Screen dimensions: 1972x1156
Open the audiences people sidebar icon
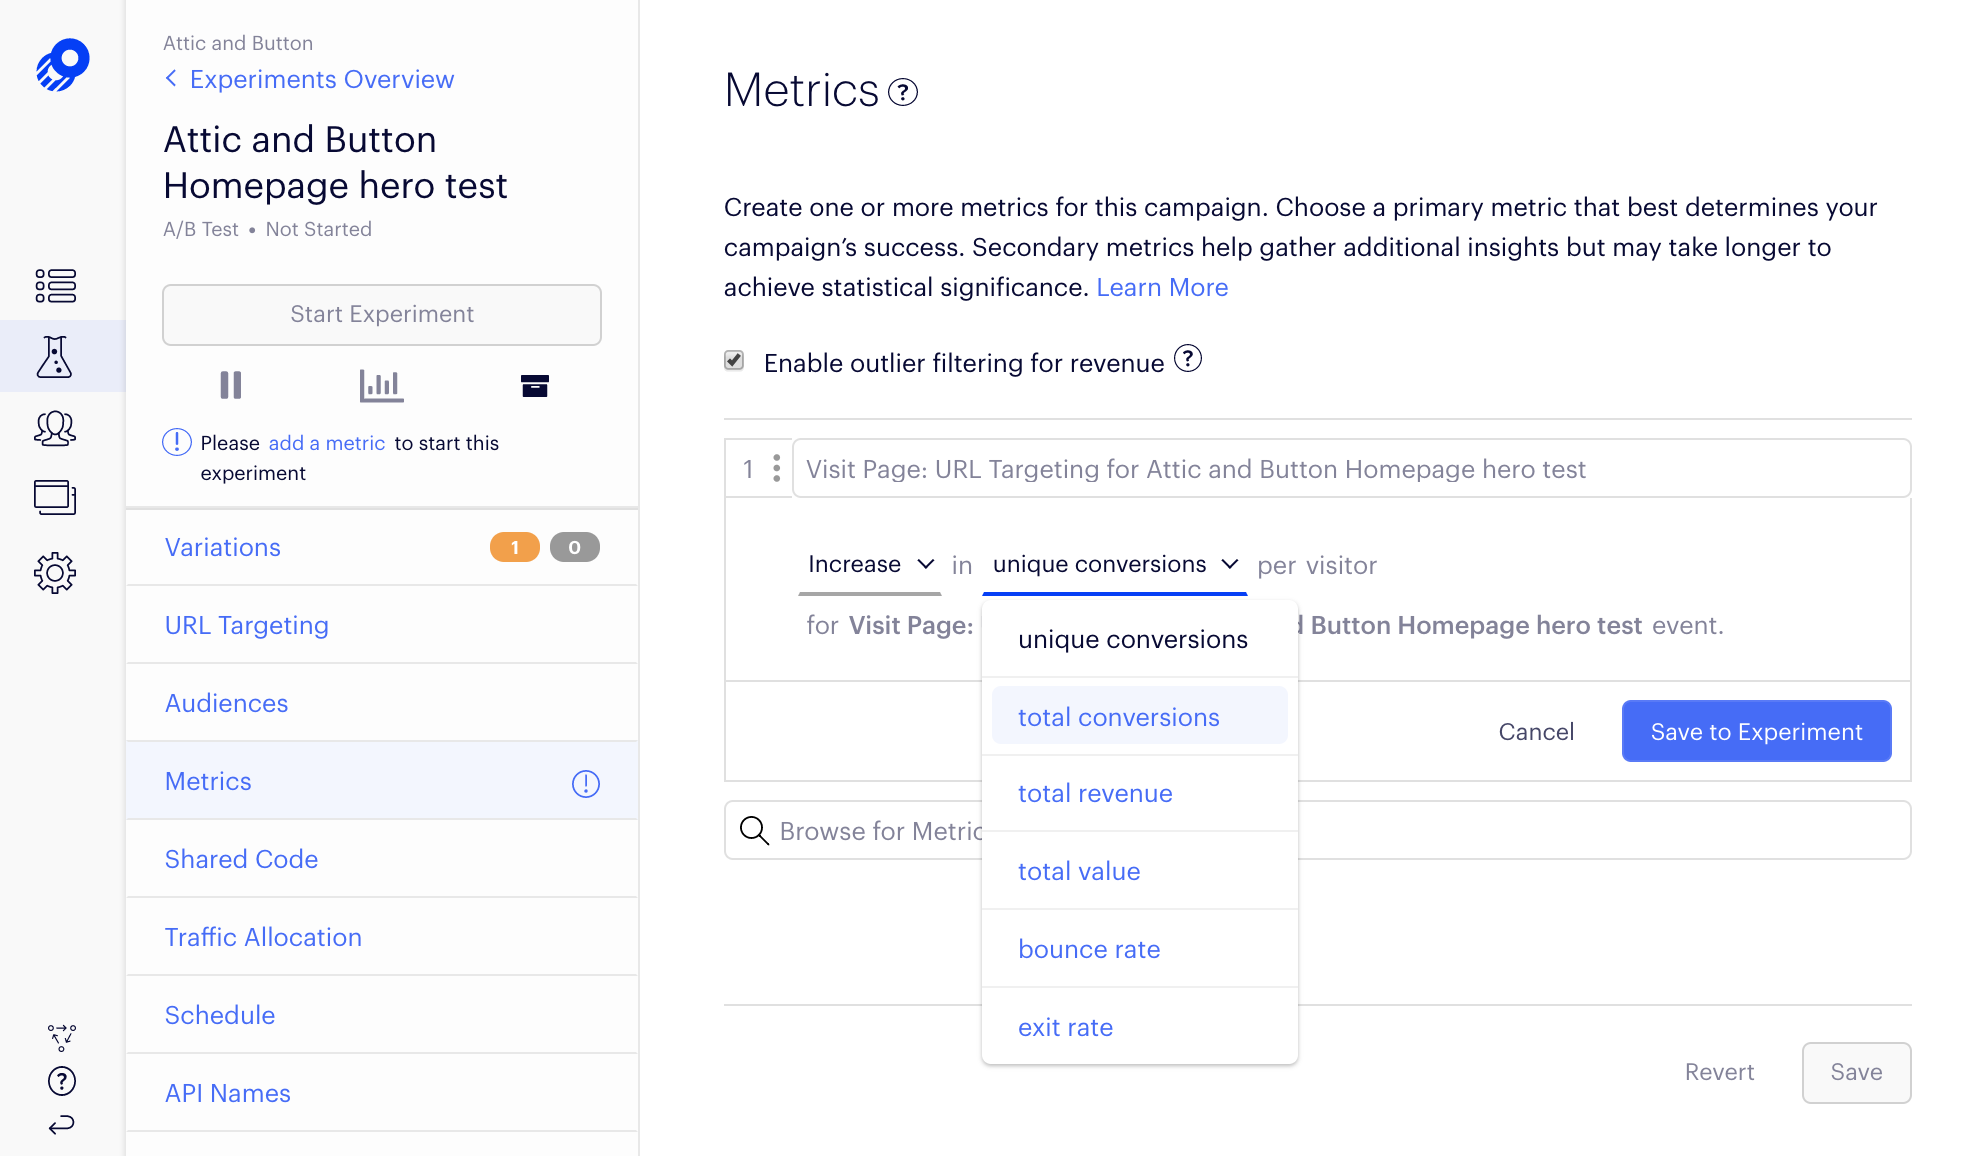click(56, 429)
